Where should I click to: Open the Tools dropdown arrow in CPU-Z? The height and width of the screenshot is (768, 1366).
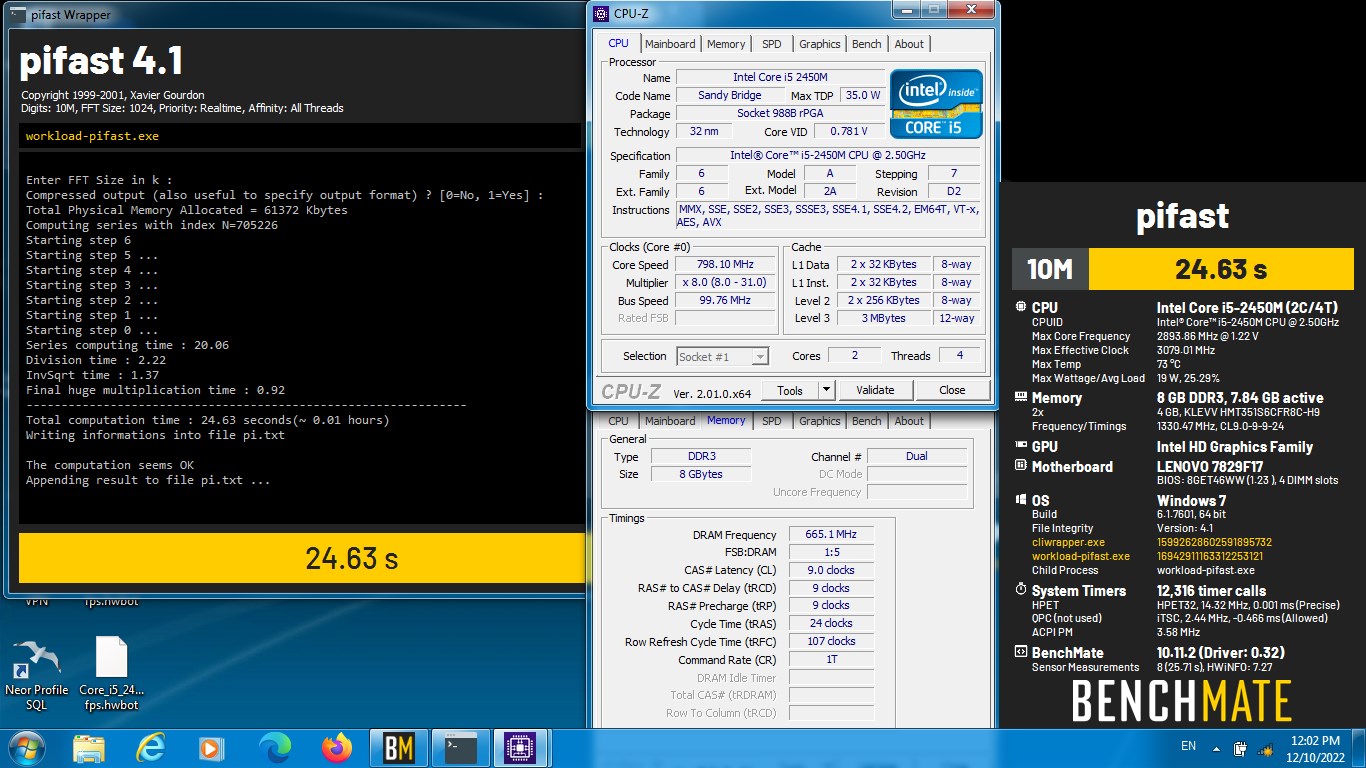826,390
